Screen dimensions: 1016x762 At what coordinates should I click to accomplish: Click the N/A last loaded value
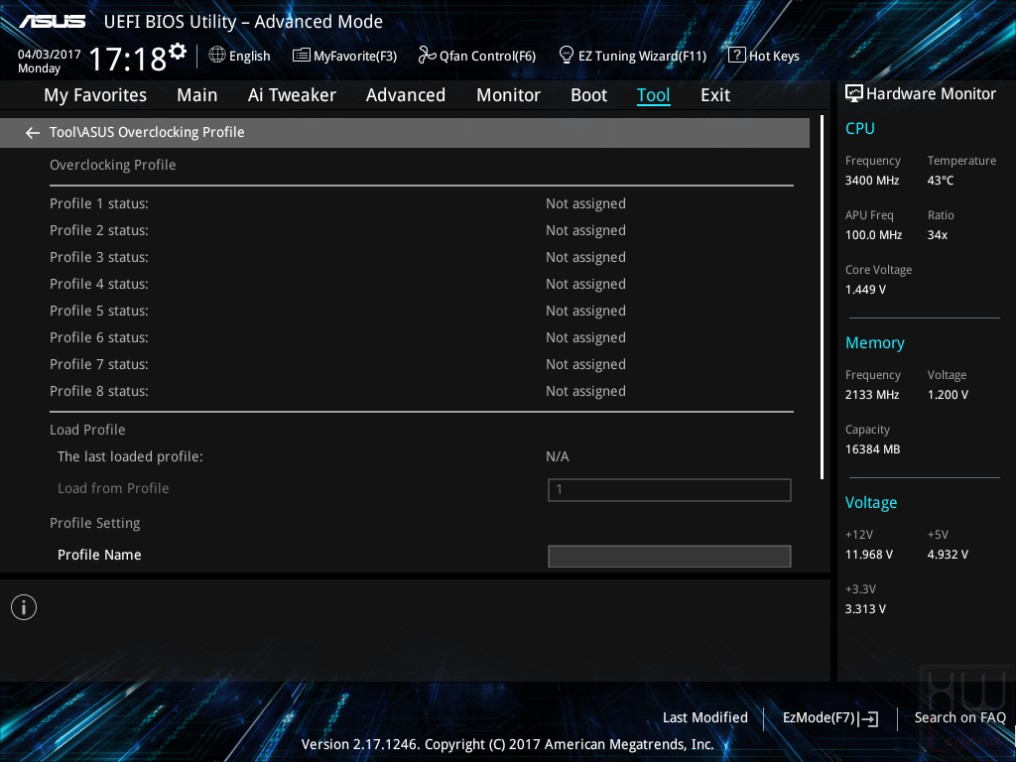(x=557, y=457)
